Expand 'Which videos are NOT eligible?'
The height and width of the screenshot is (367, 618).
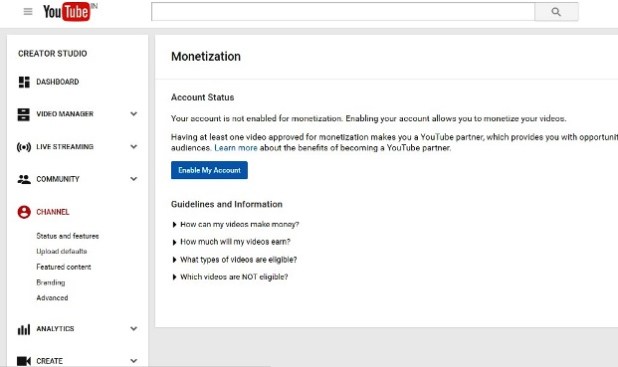pyautogui.click(x=230, y=277)
